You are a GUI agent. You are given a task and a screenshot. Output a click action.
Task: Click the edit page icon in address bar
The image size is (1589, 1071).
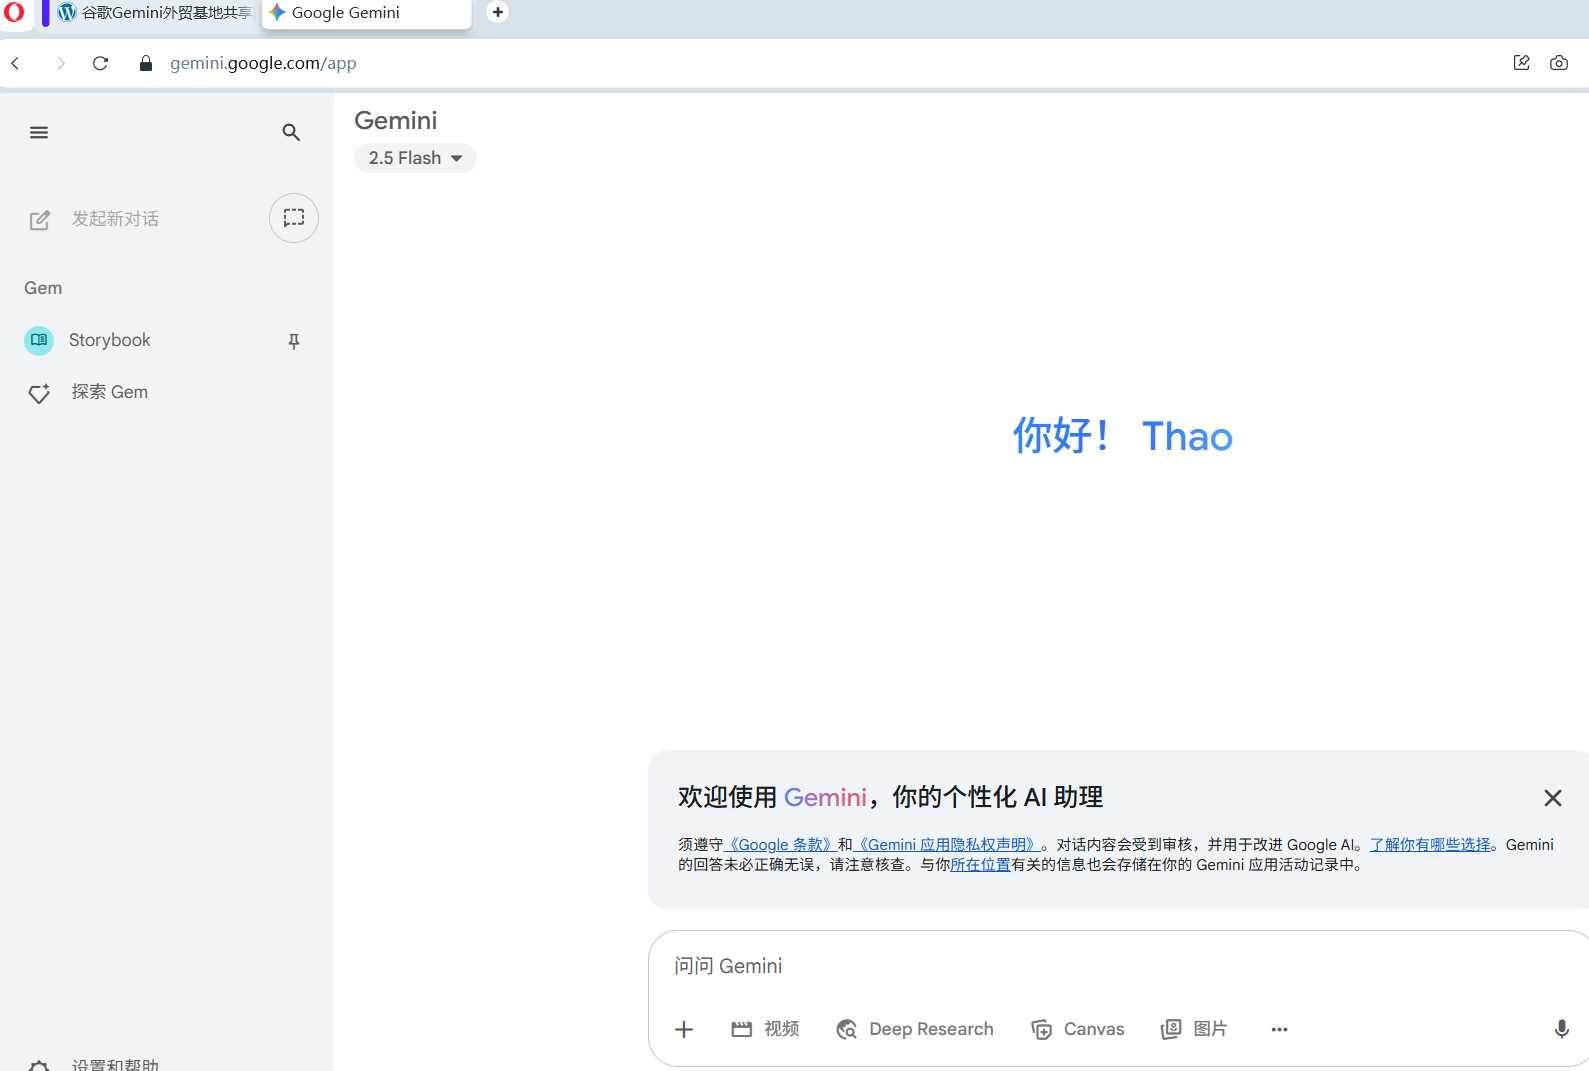1521,62
